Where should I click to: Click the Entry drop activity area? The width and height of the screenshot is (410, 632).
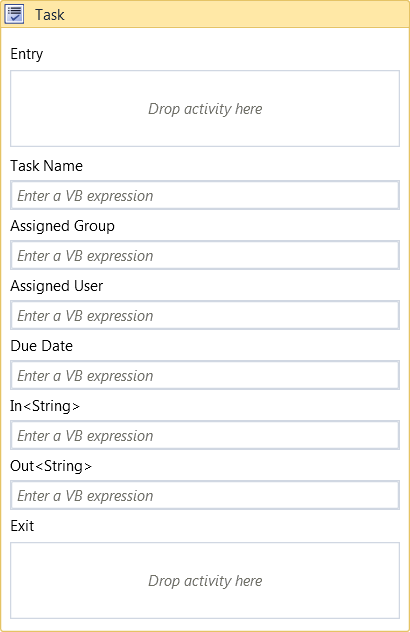(x=205, y=108)
